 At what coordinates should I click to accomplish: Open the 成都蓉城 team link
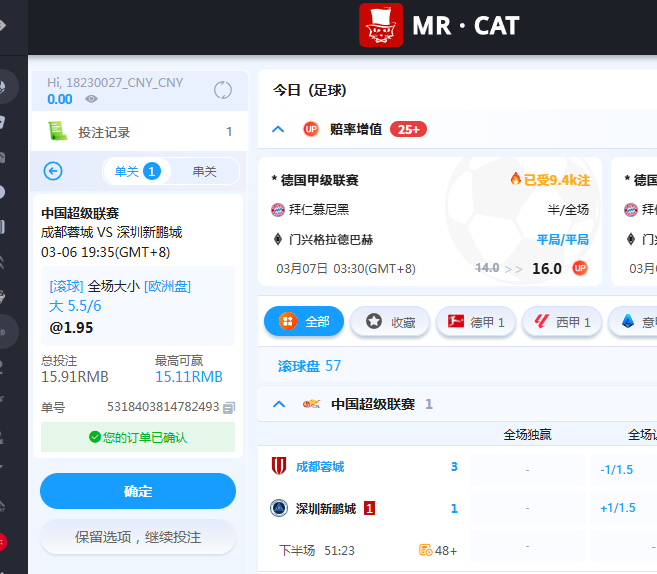pyautogui.click(x=320, y=466)
